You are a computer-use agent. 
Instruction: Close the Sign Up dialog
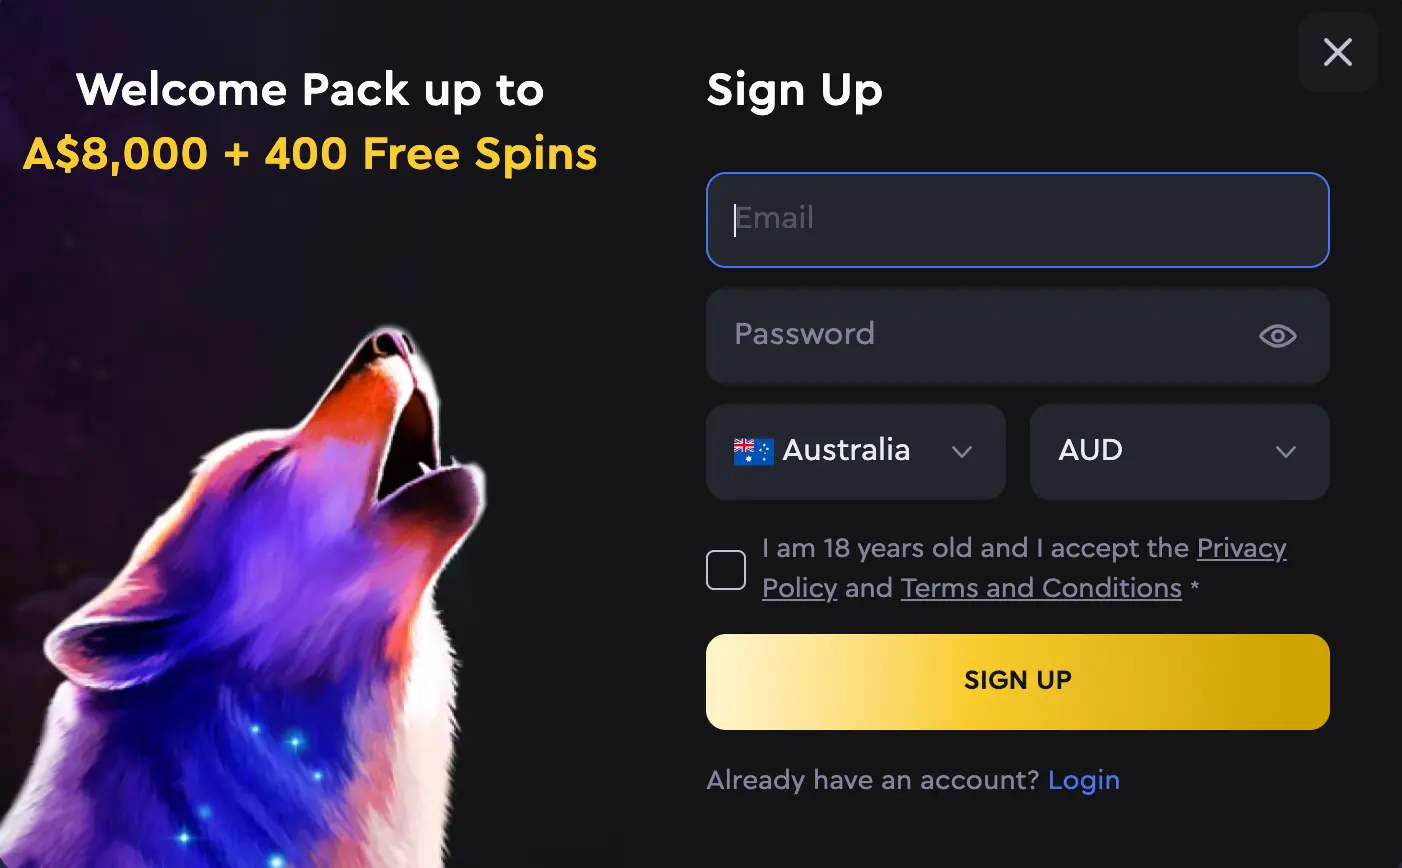(x=1337, y=52)
